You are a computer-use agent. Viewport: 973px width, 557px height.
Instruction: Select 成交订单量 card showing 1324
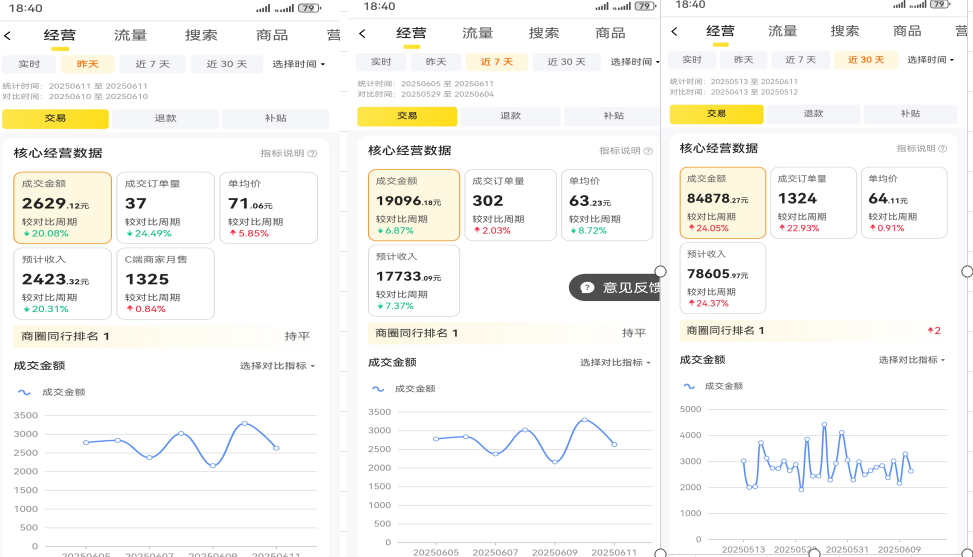point(813,203)
